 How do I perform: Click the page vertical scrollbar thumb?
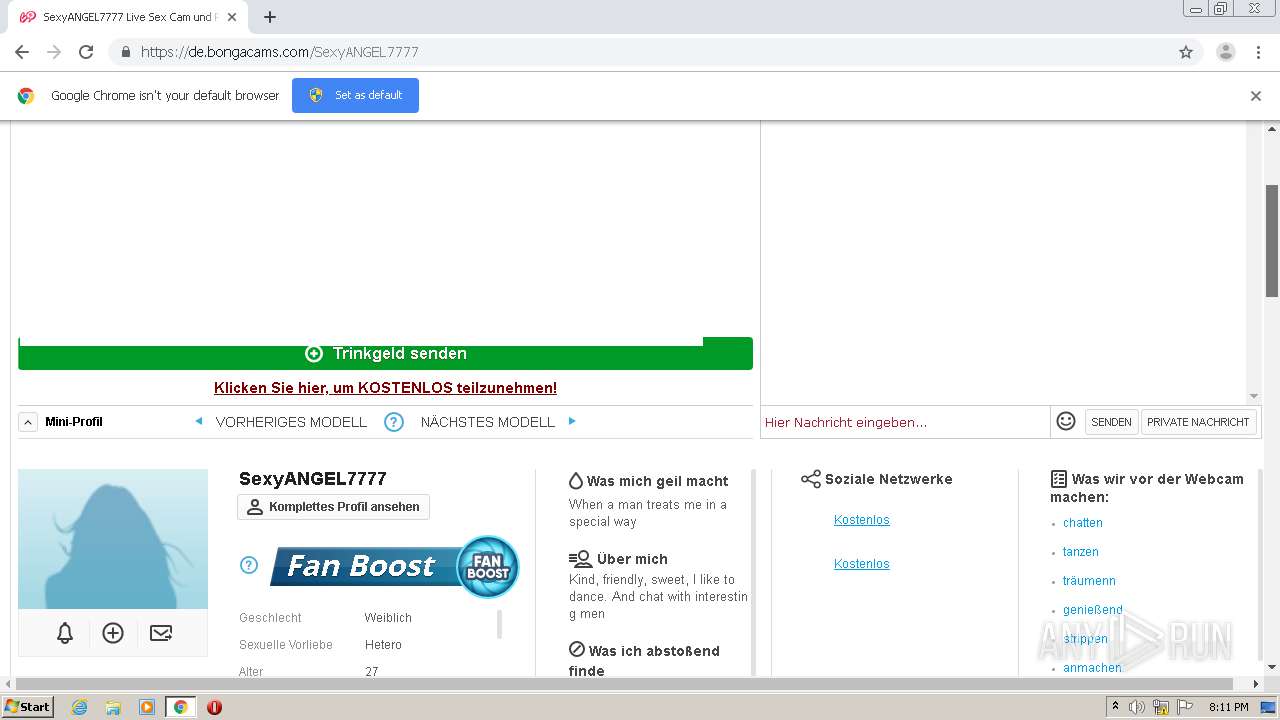tap(1272, 240)
